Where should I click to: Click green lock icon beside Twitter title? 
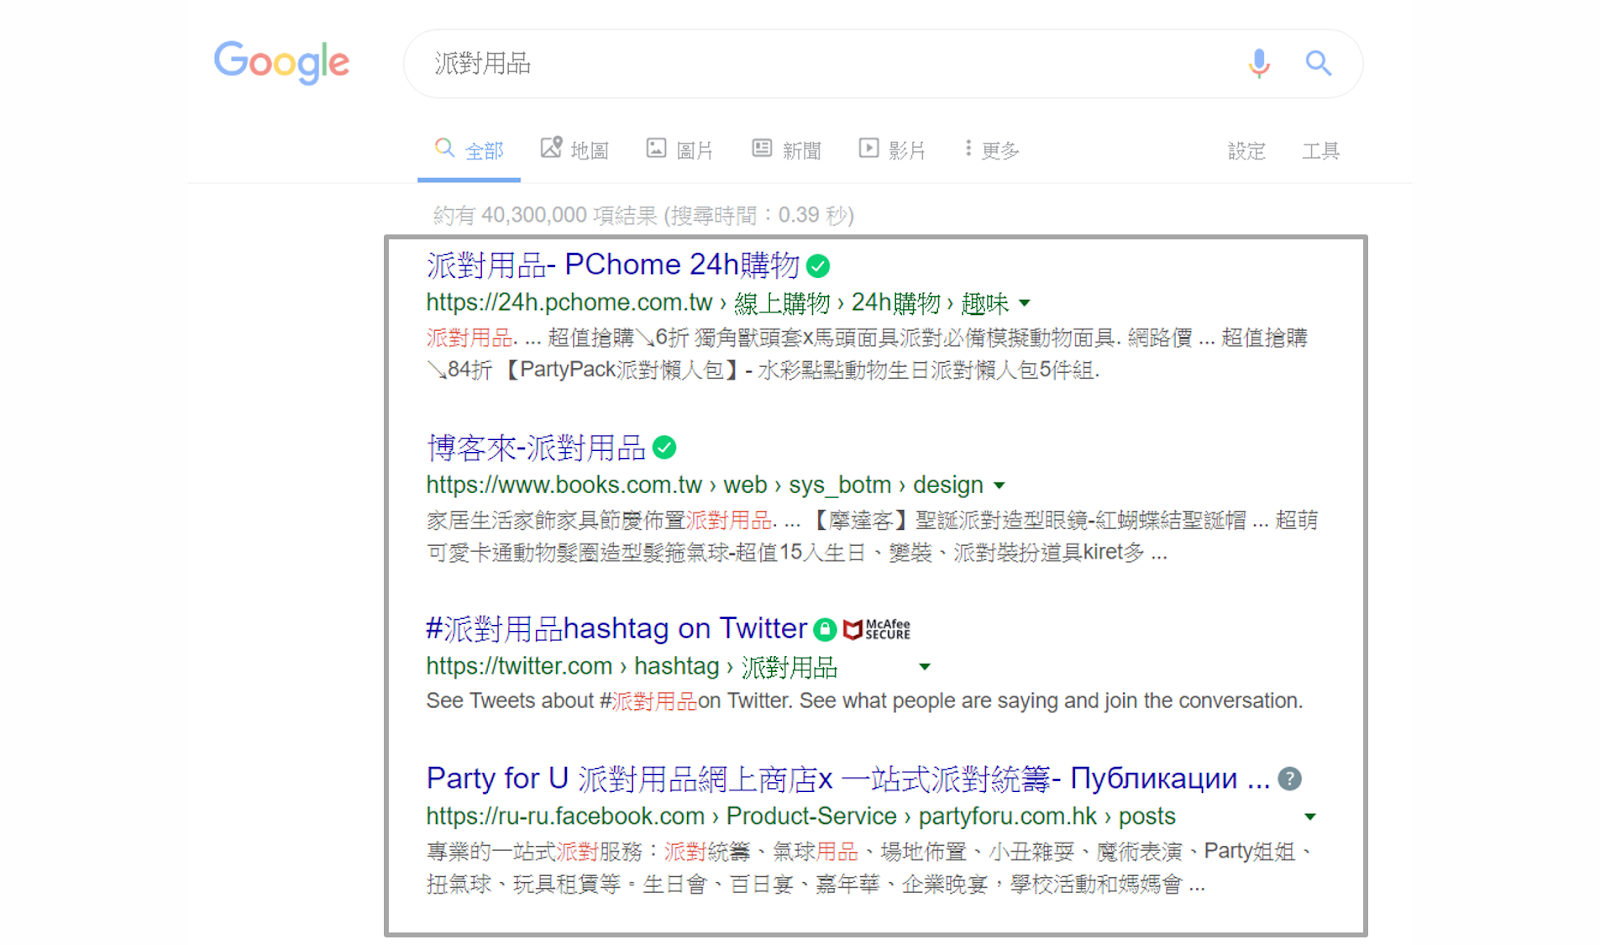pyautogui.click(x=825, y=630)
